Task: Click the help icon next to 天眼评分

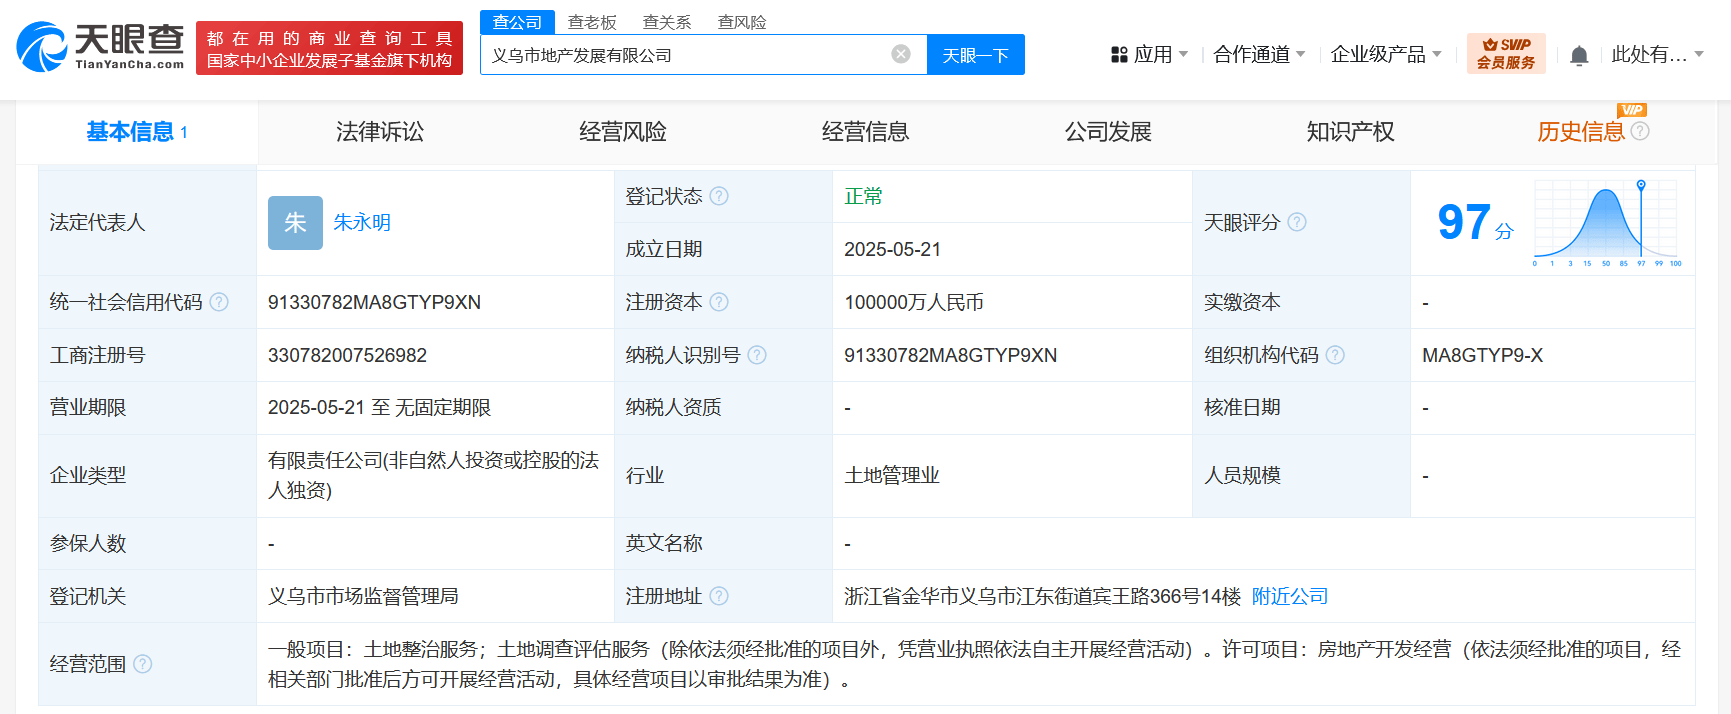Action: point(1297,222)
